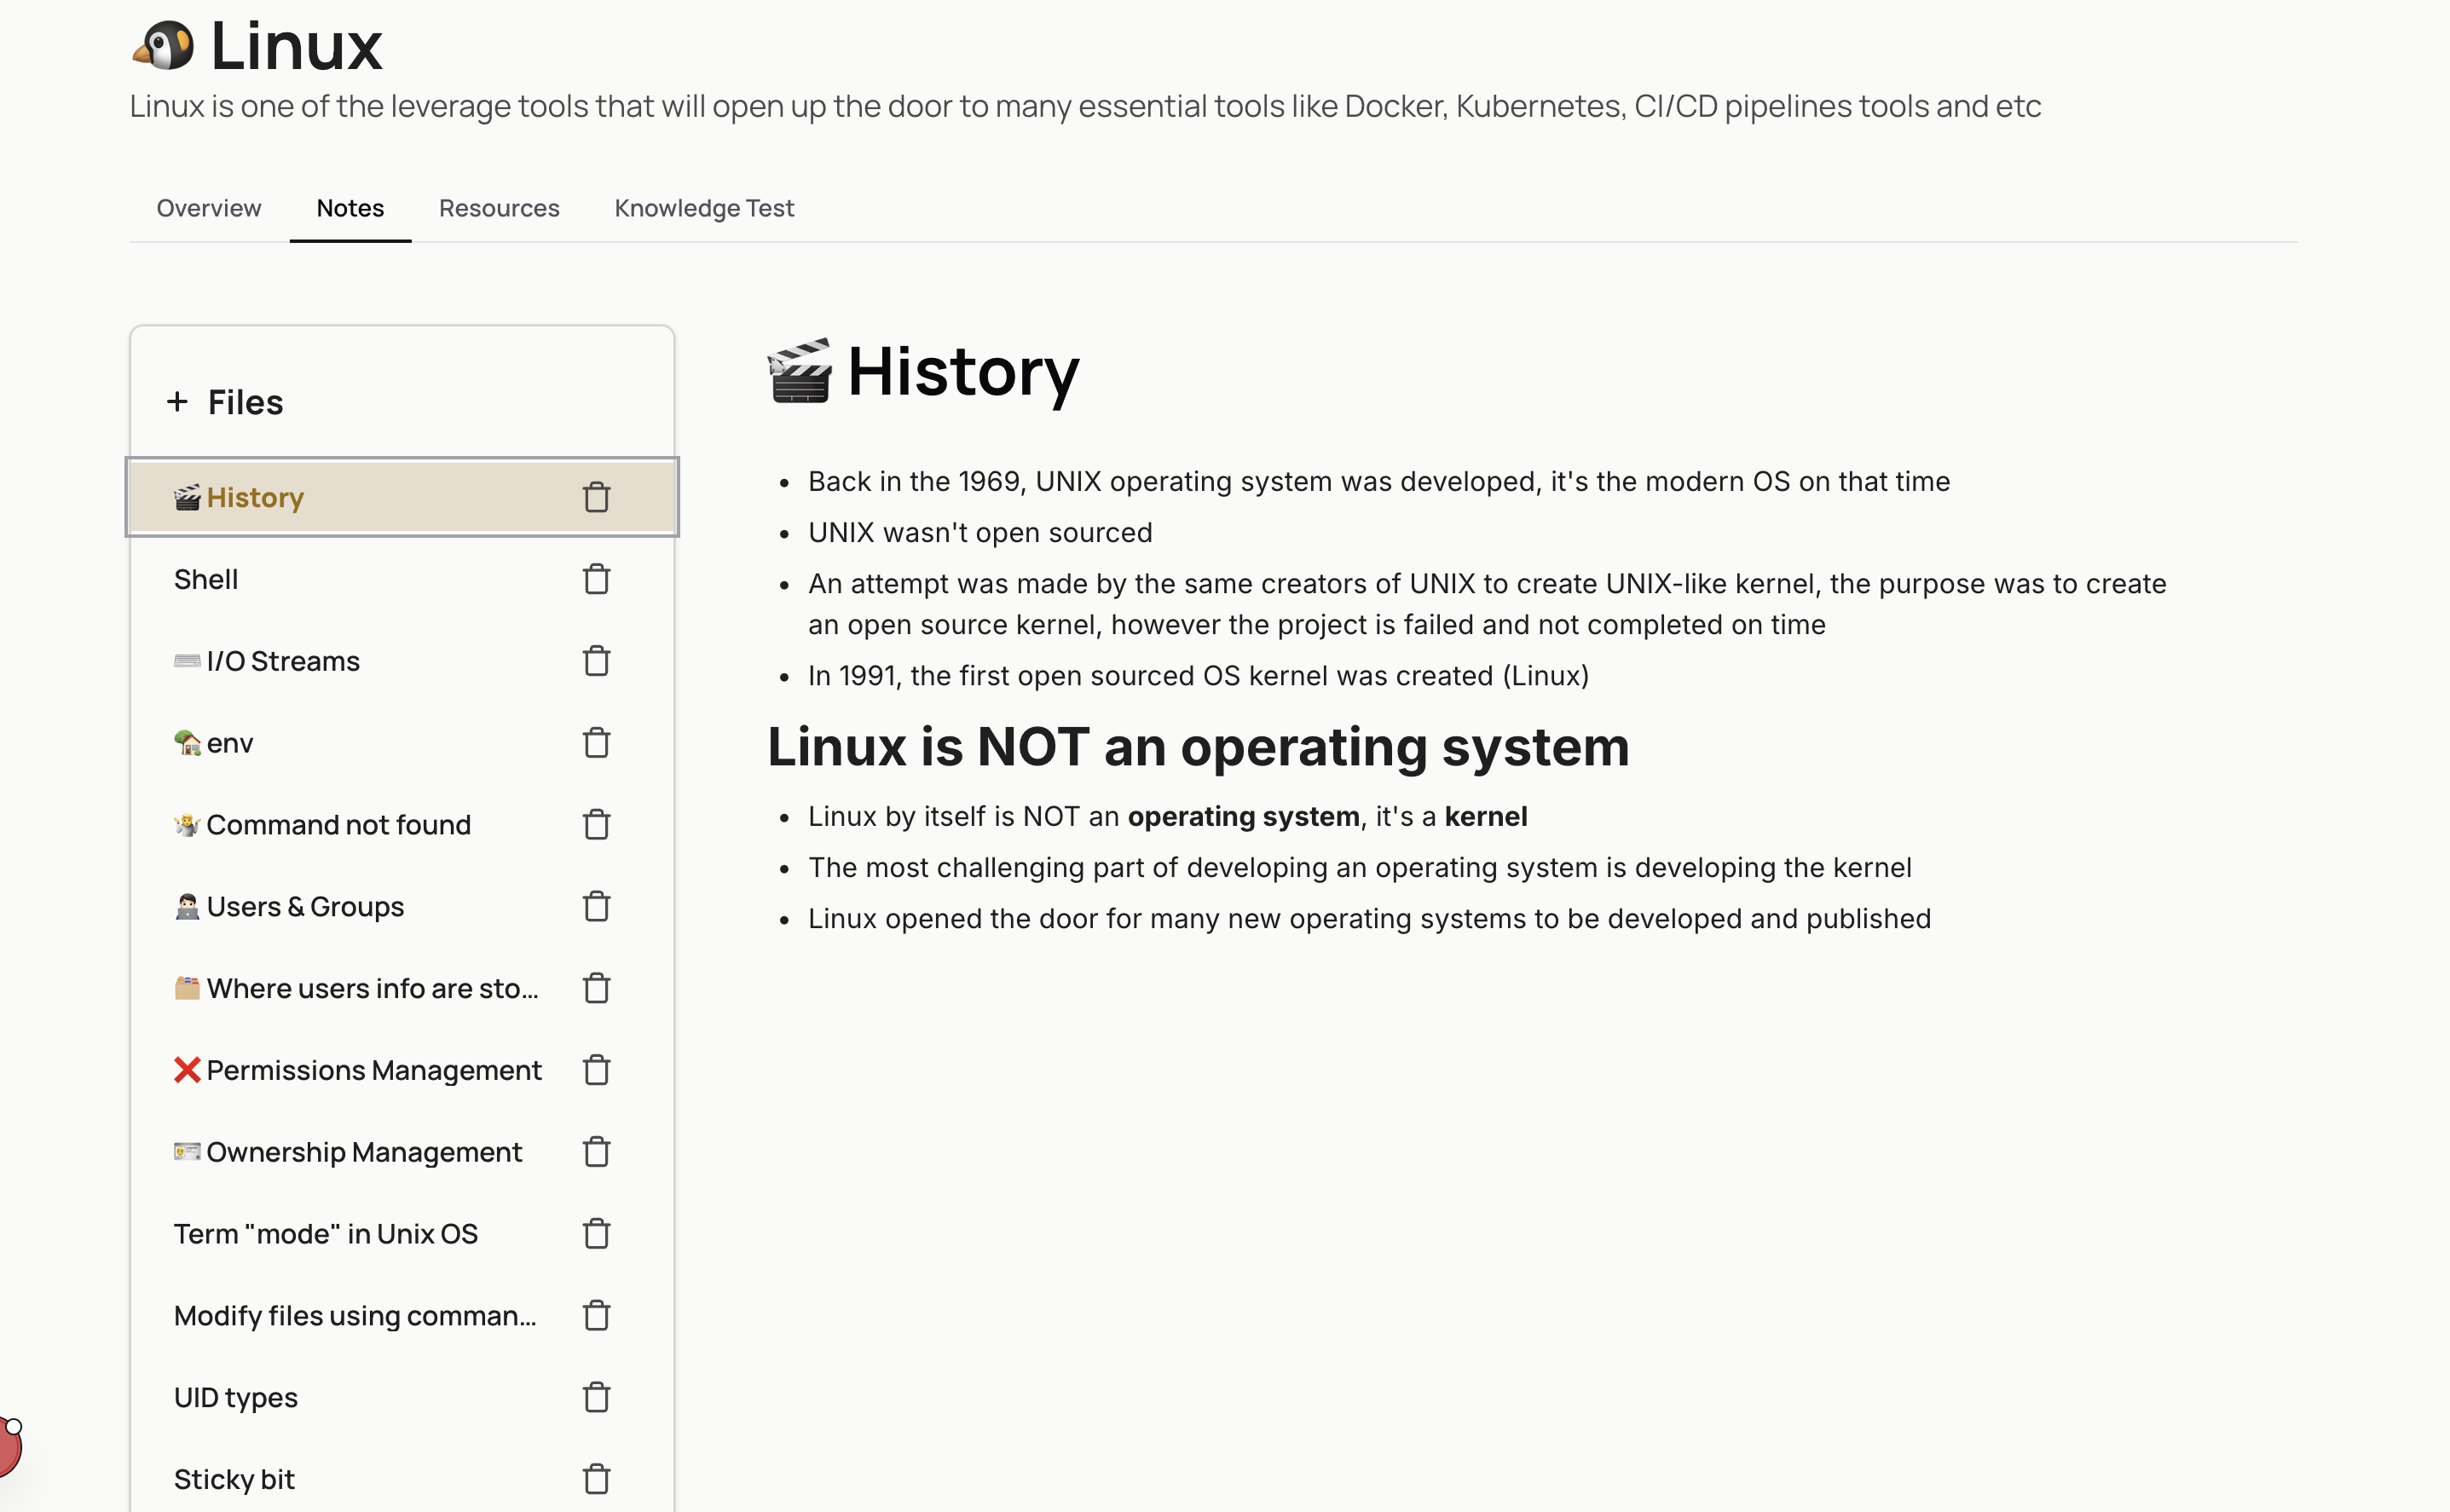Click the trash icon next to Shell
Viewport: 2450px width, 1512px height.
(x=596, y=579)
